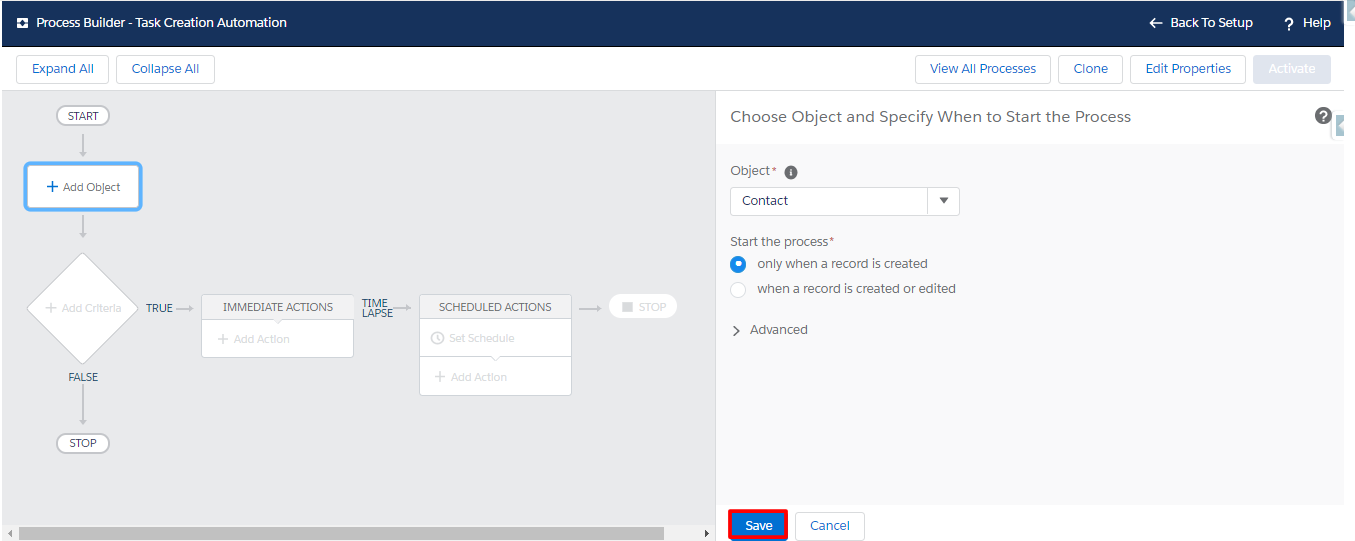Image resolution: width=1355 pixels, height=541 pixels.
Task: Click the Clone button
Action: (1090, 69)
